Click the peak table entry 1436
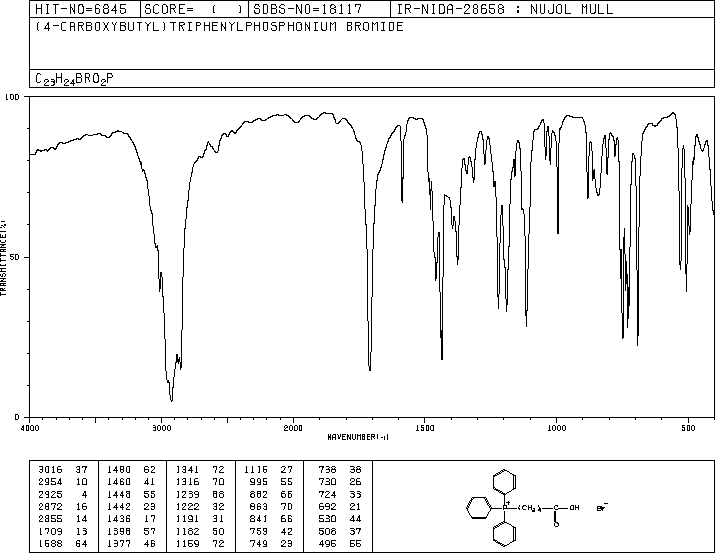Viewport: 715px width, 553px height. click(119, 519)
